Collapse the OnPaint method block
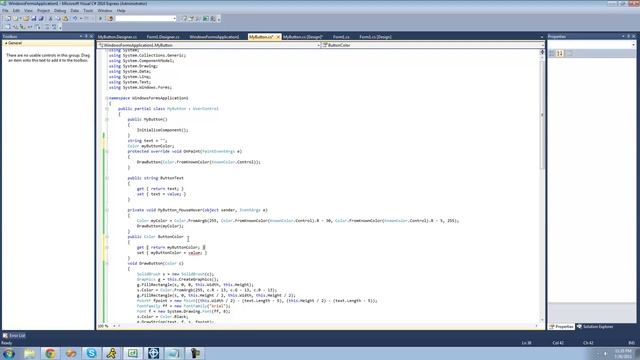The width and height of the screenshot is (640, 360). [107, 151]
